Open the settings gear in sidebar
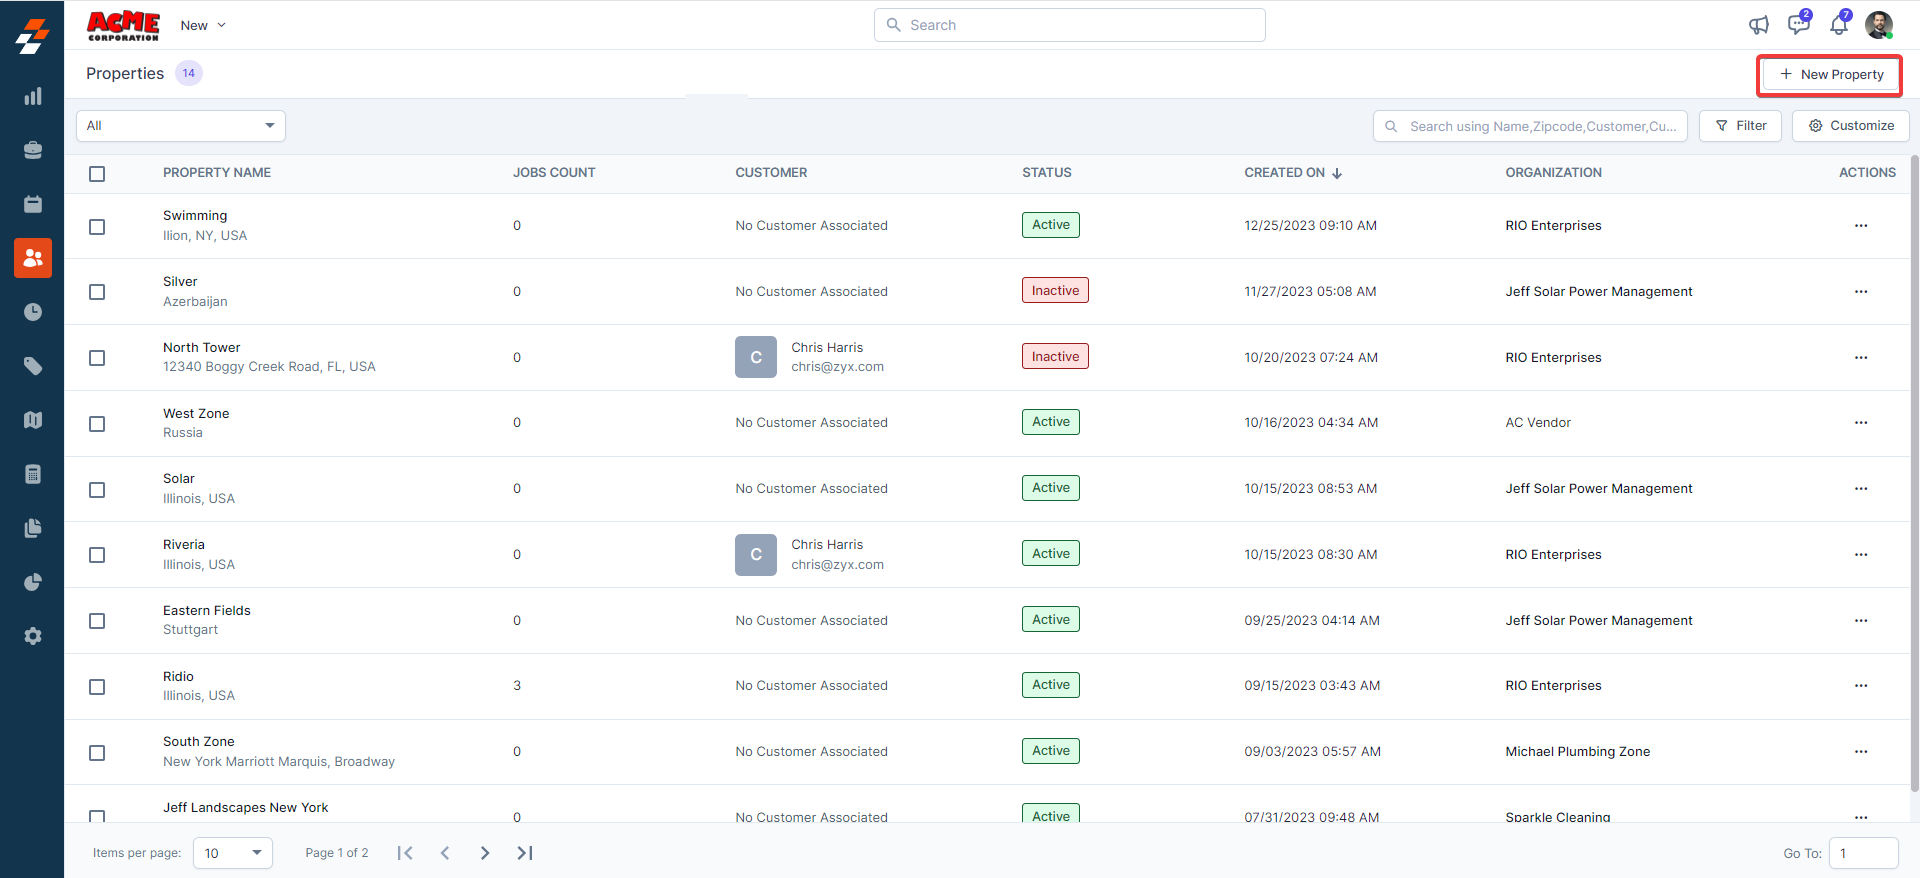 click(33, 636)
